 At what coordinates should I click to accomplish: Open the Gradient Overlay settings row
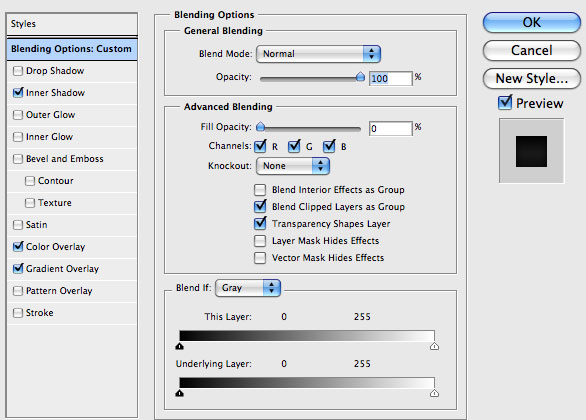pos(72,269)
